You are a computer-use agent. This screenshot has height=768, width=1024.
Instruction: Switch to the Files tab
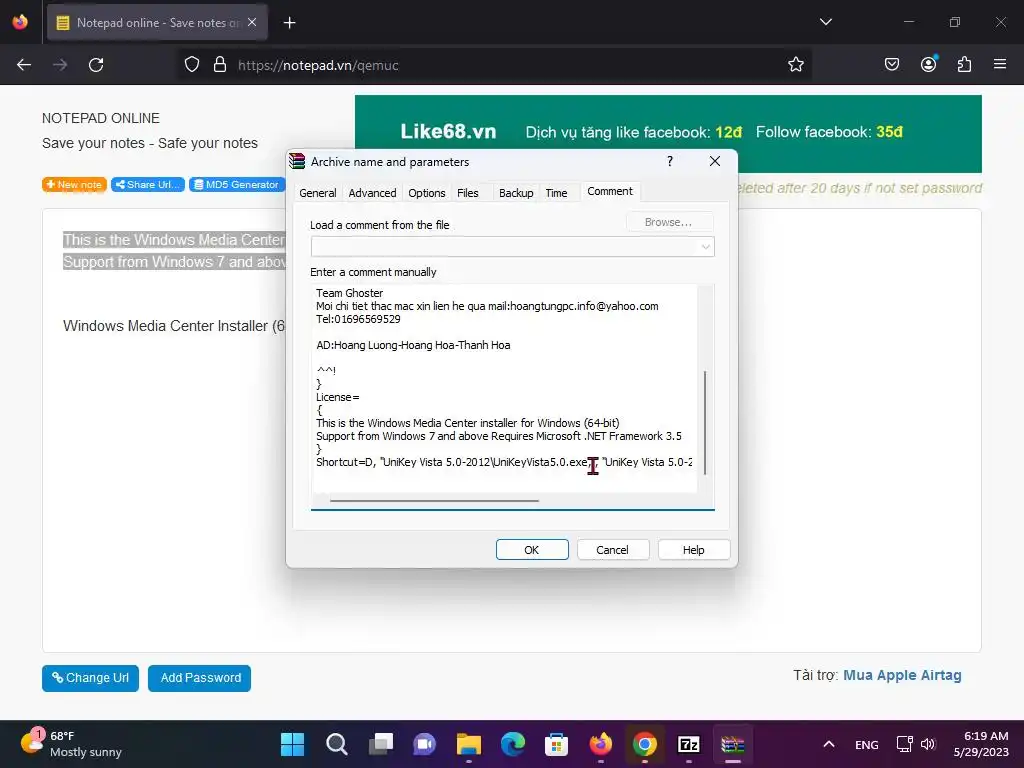click(x=468, y=193)
